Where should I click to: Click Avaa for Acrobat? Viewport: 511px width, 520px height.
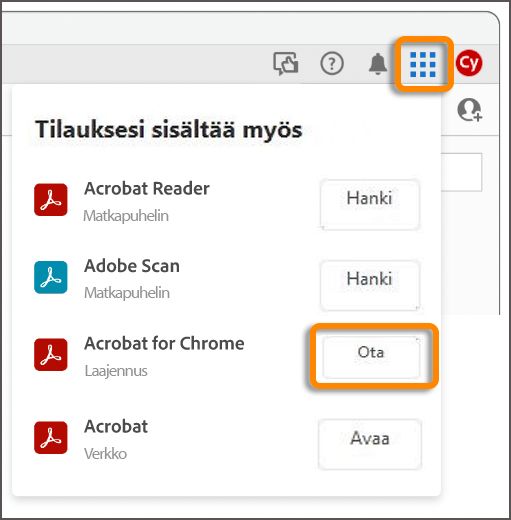pos(370,444)
